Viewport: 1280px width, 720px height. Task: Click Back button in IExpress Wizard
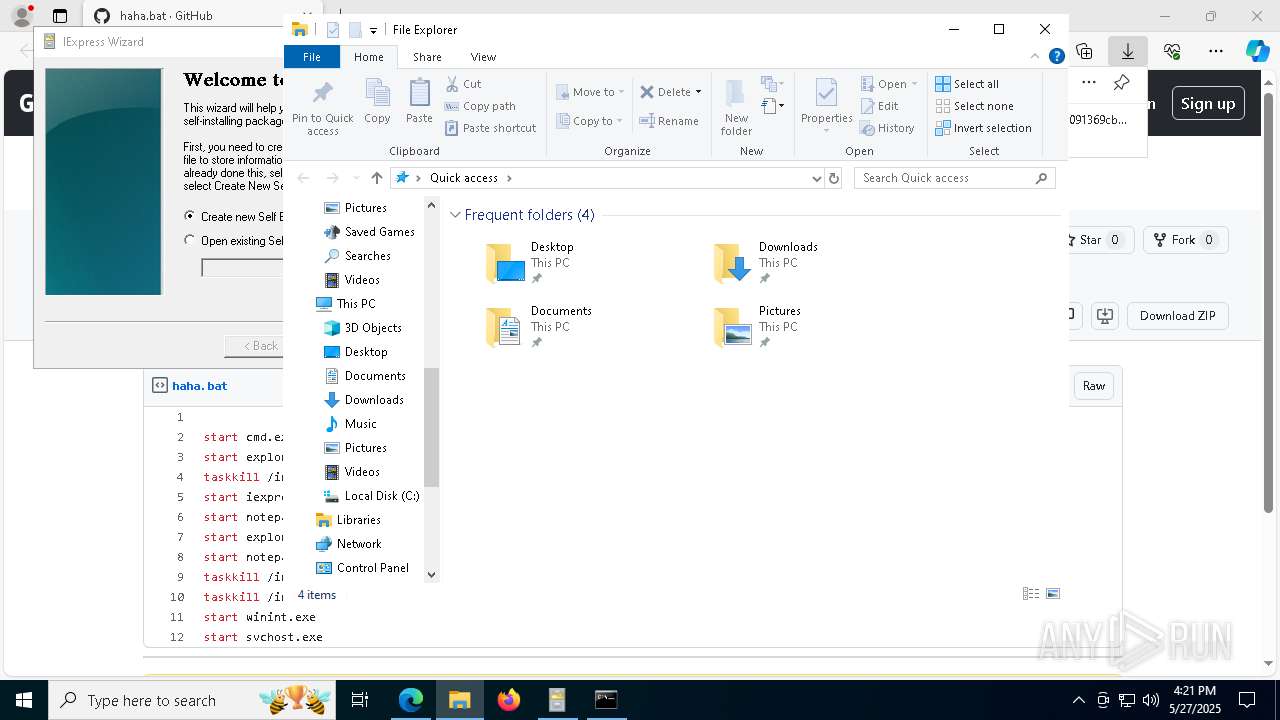[x=260, y=346]
